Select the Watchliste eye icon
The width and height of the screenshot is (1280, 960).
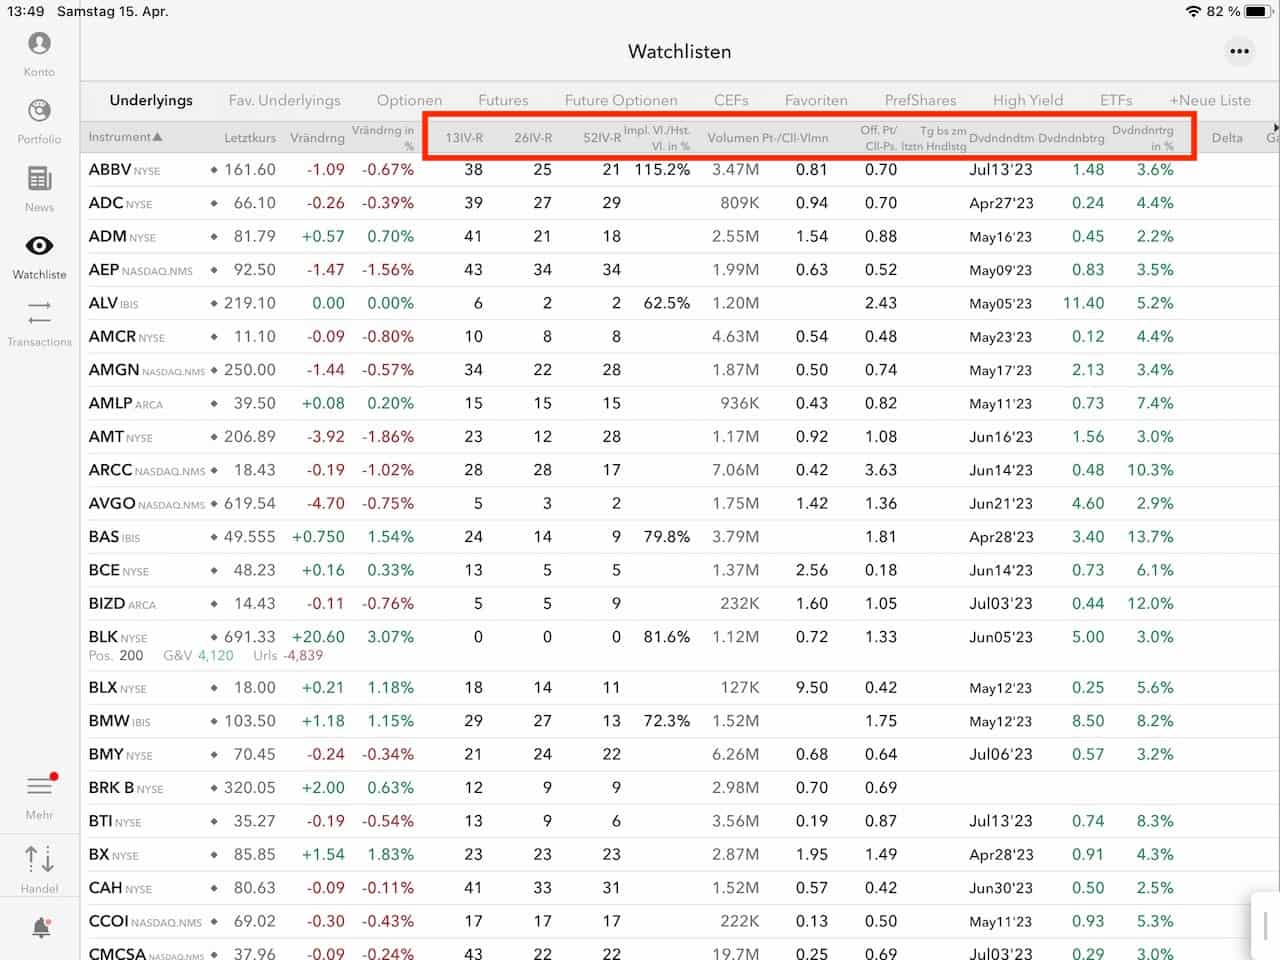39,245
